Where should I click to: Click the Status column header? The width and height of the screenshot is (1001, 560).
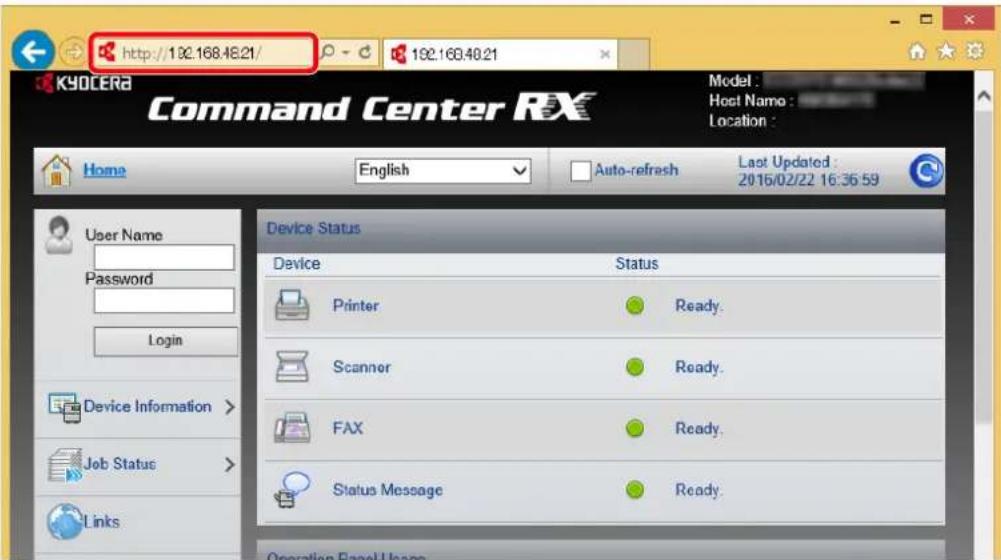(636, 264)
